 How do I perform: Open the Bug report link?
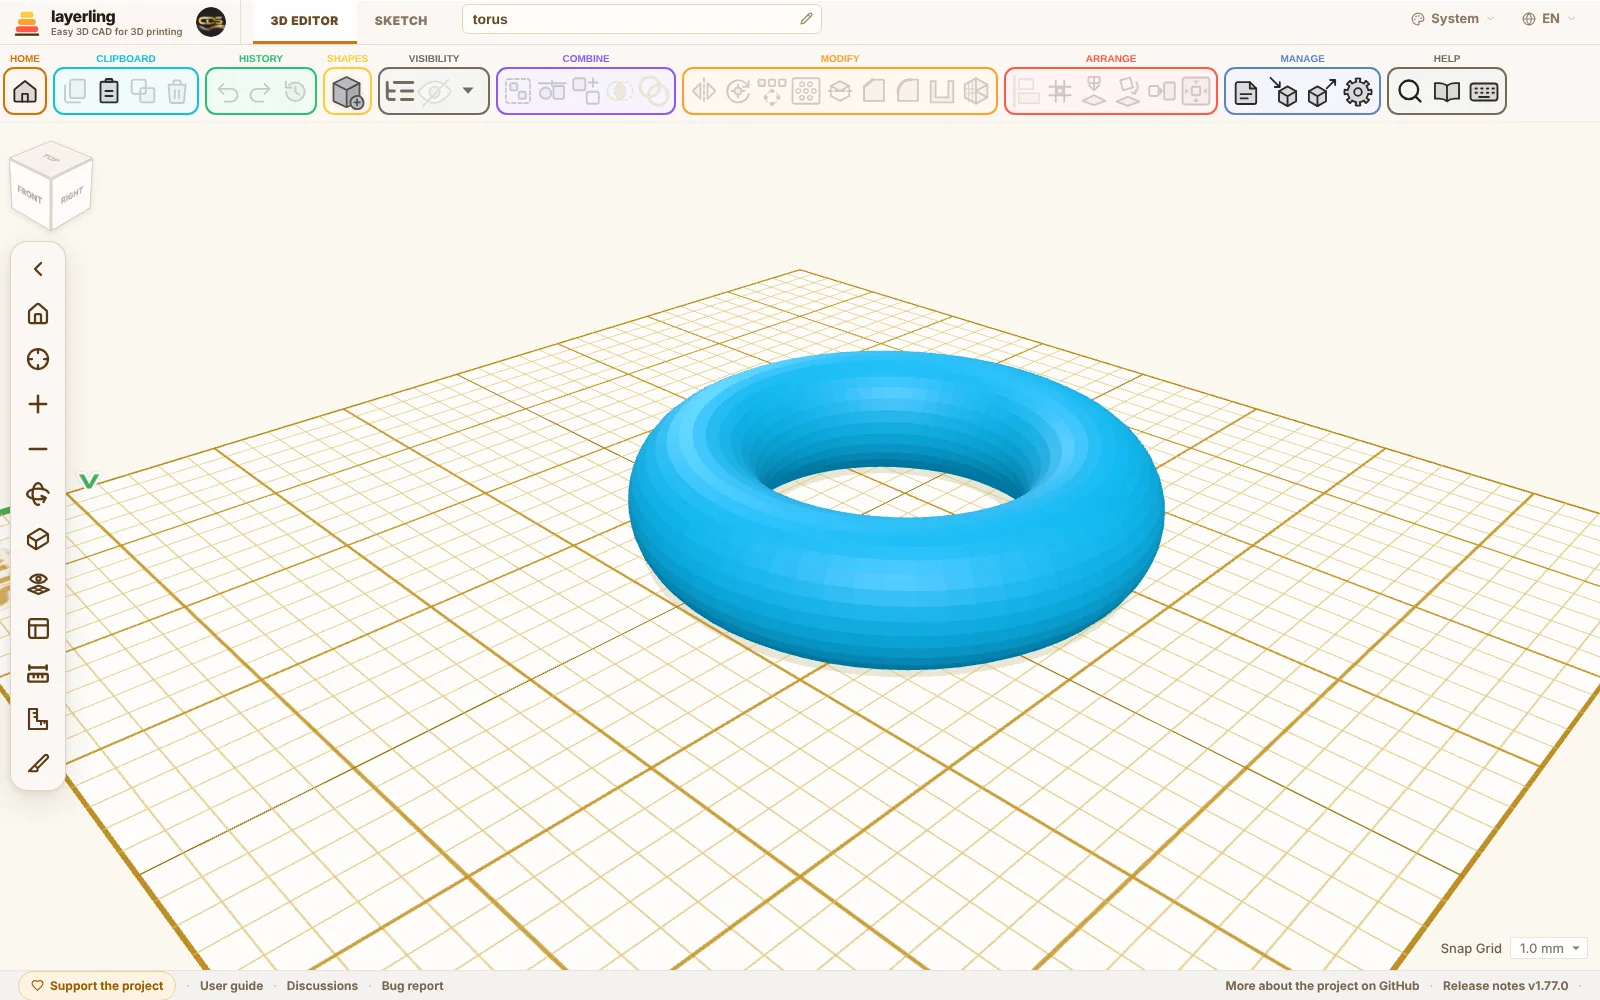pos(412,986)
